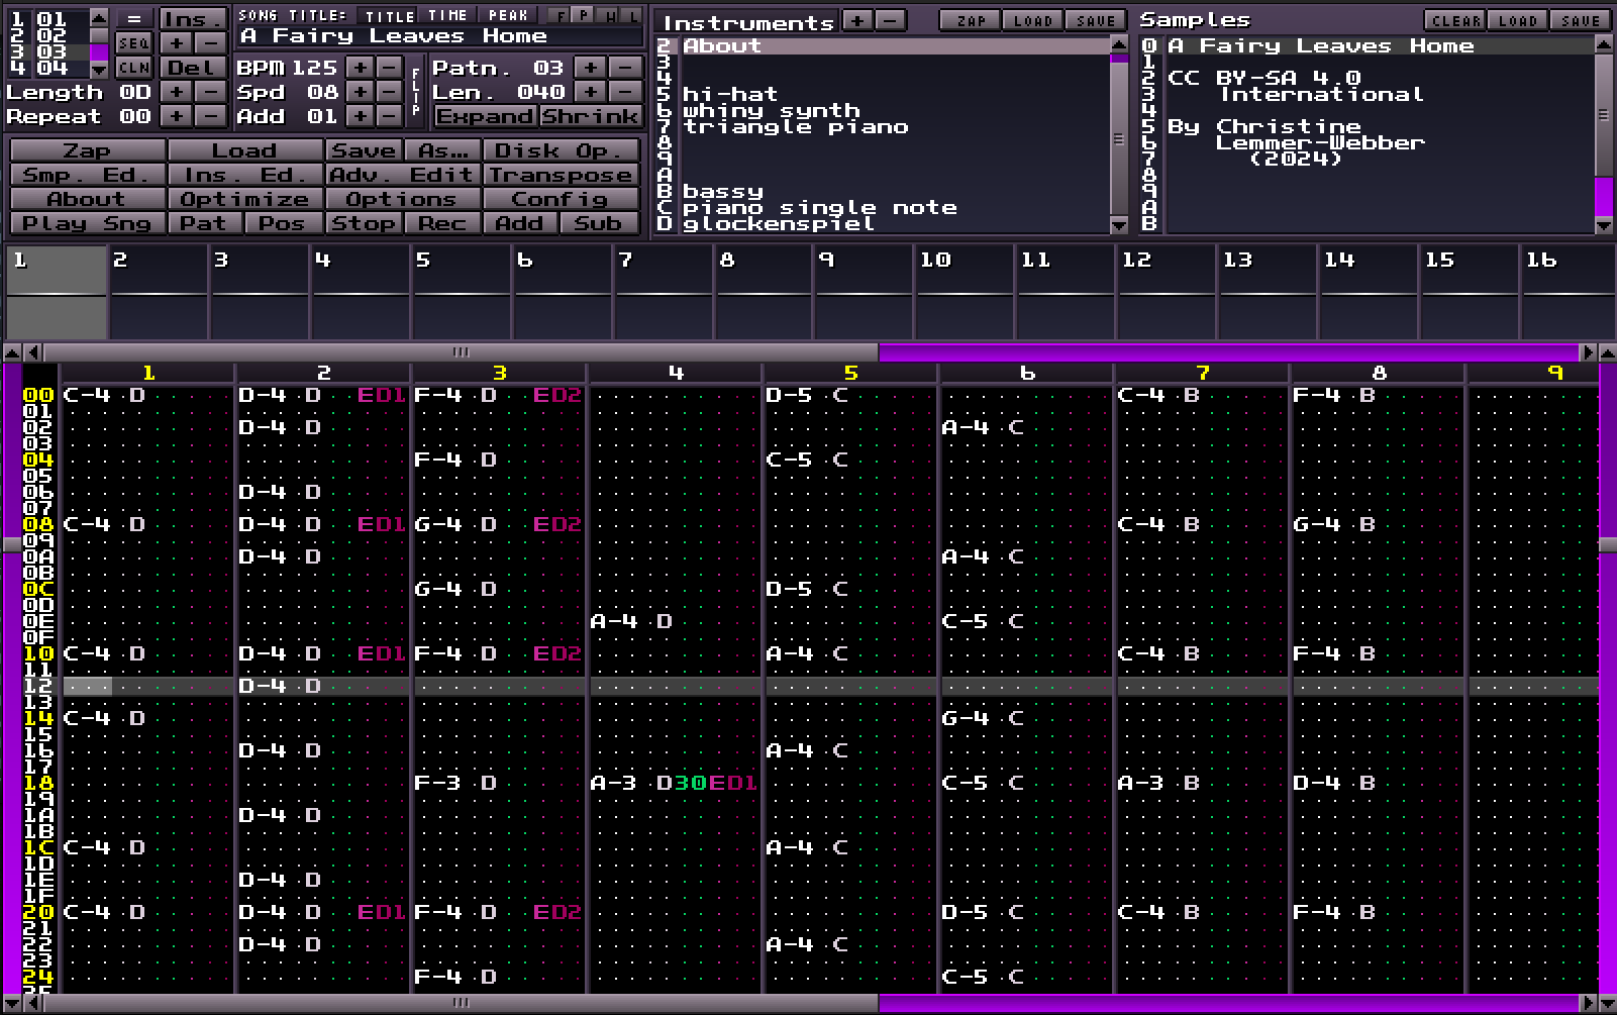
Task: Switch to the TITLE tab
Action: [x=389, y=15]
